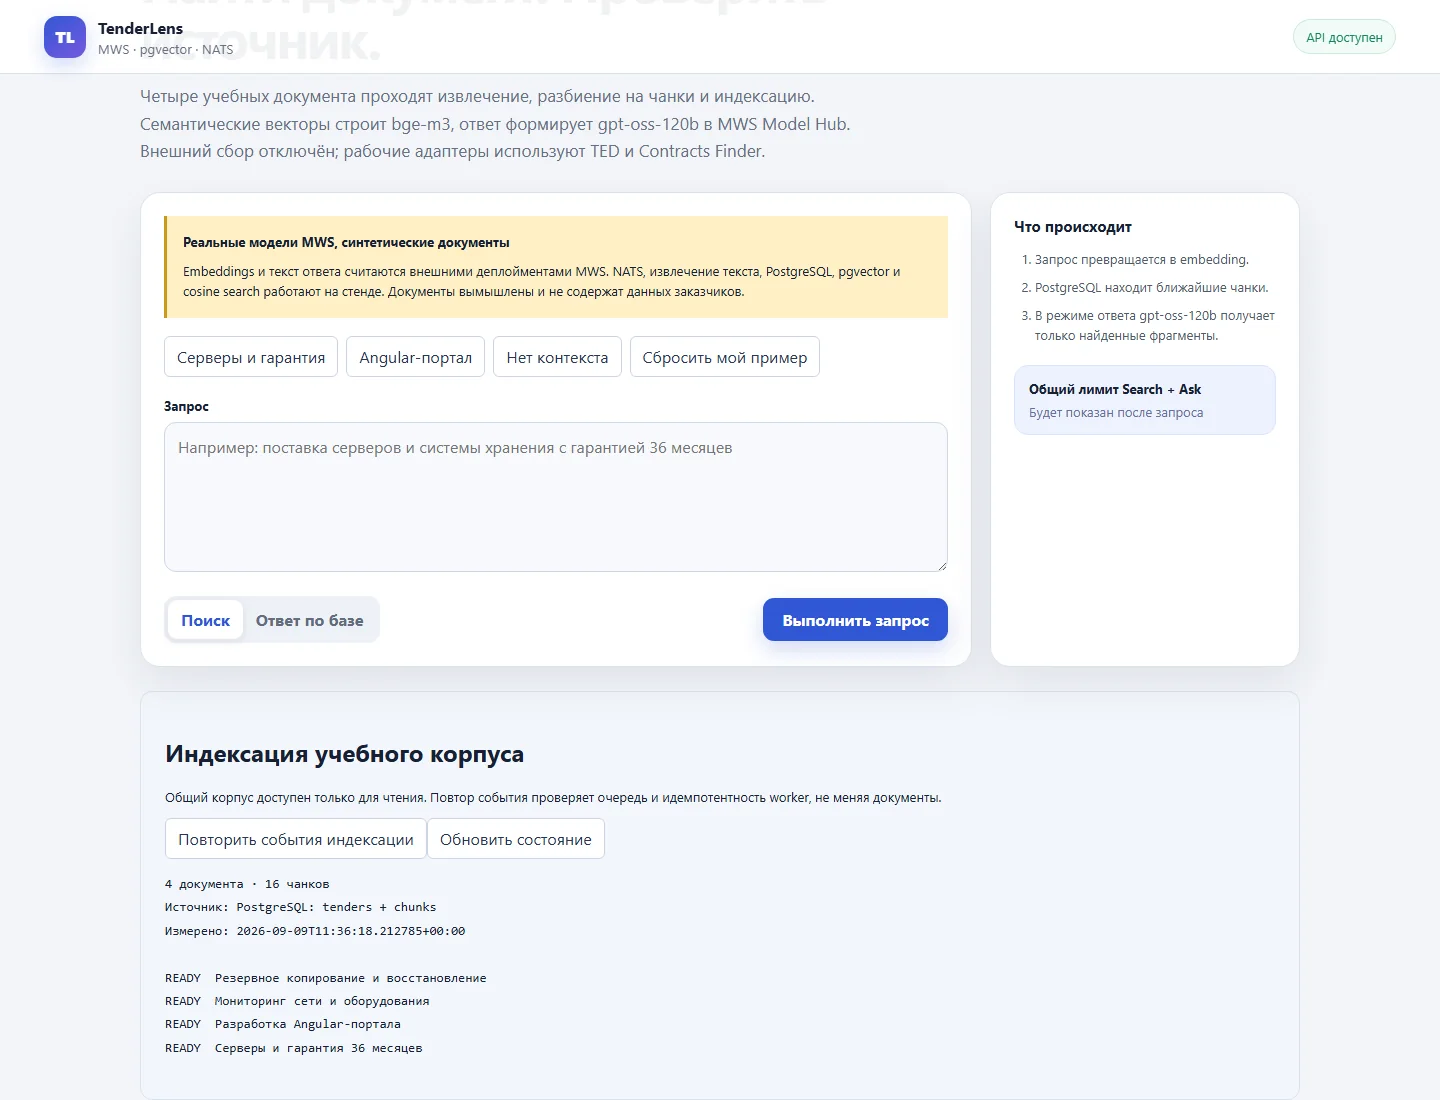The height and width of the screenshot is (1100, 1440).
Task: Click the "Запрос" field label
Action: pyautogui.click(x=186, y=406)
